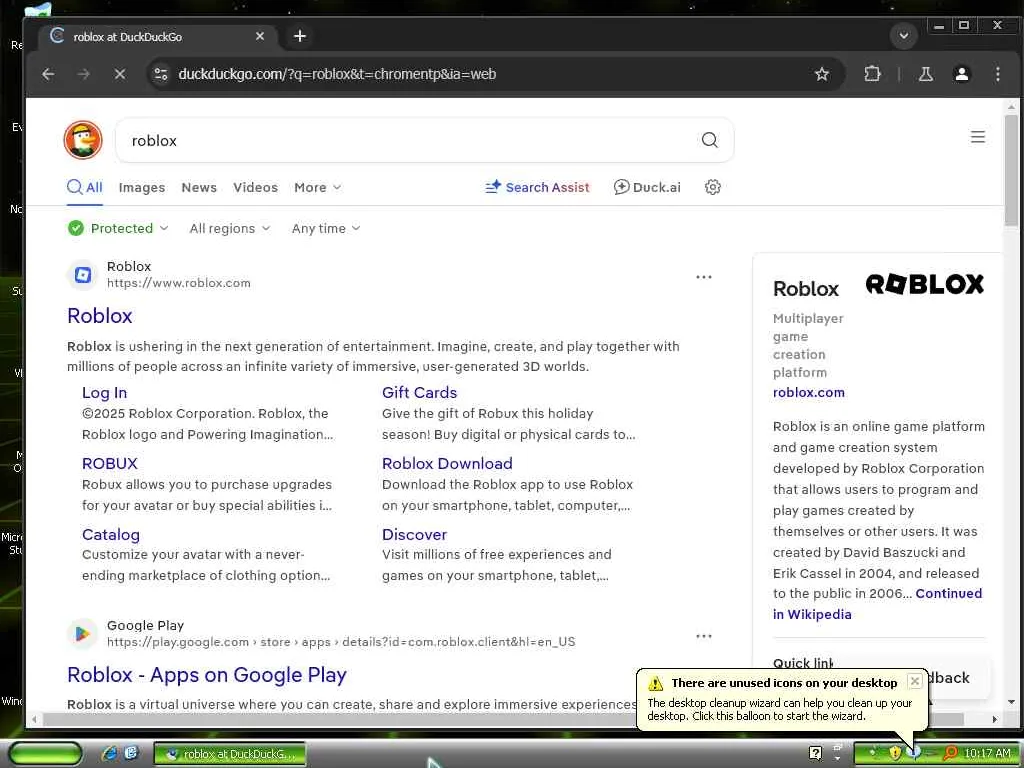Image resolution: width=1024 pixels, height=768 pixels.
Task: Click the vertical scrollbar thumb
Action: click(x=1011, y=170)
